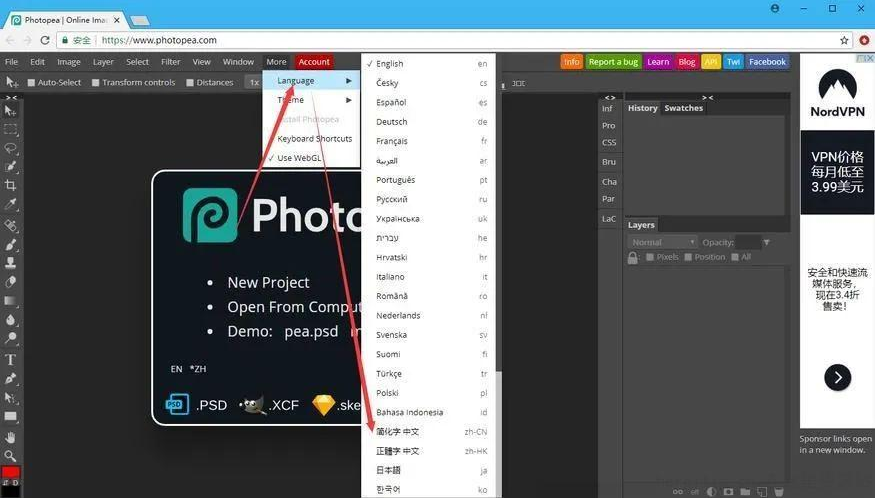Image resolution: width=875 pixels, height=498 pixels.
Task: Toggle the Distances checkbox
Action: coord(190,83)
